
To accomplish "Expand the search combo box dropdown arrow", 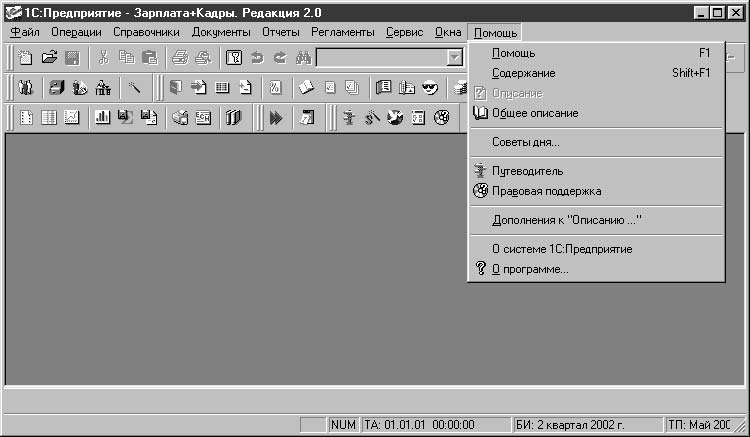I will tap(455, 58).
